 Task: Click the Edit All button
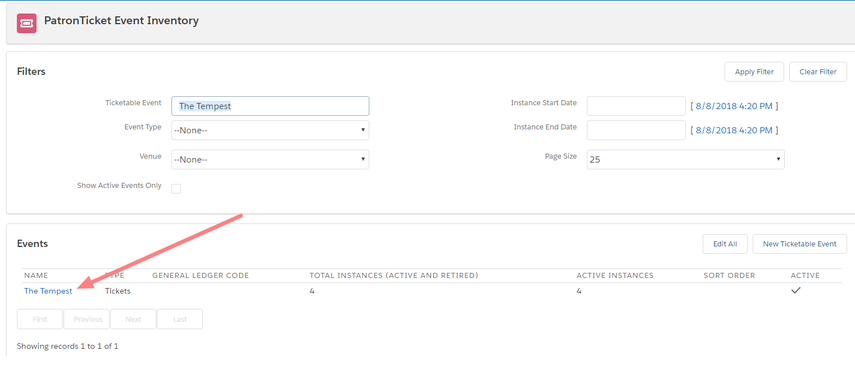[x=725, y=244]
